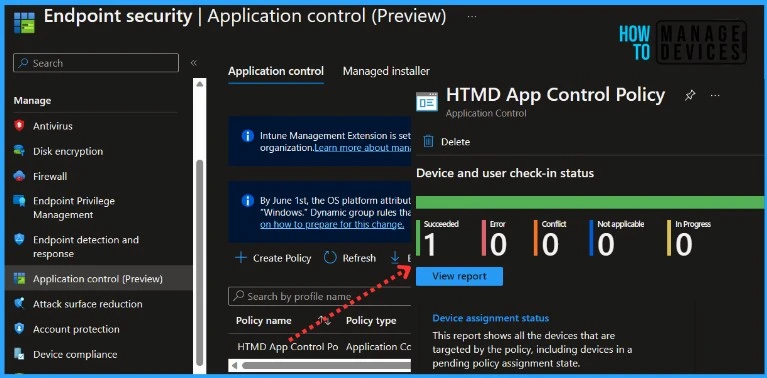The width and height of the screenshot is (767, 378).
Task: Click the left arrow of the horizontal scrollbar
Action: pyautogui.click(x=234, y=365)
